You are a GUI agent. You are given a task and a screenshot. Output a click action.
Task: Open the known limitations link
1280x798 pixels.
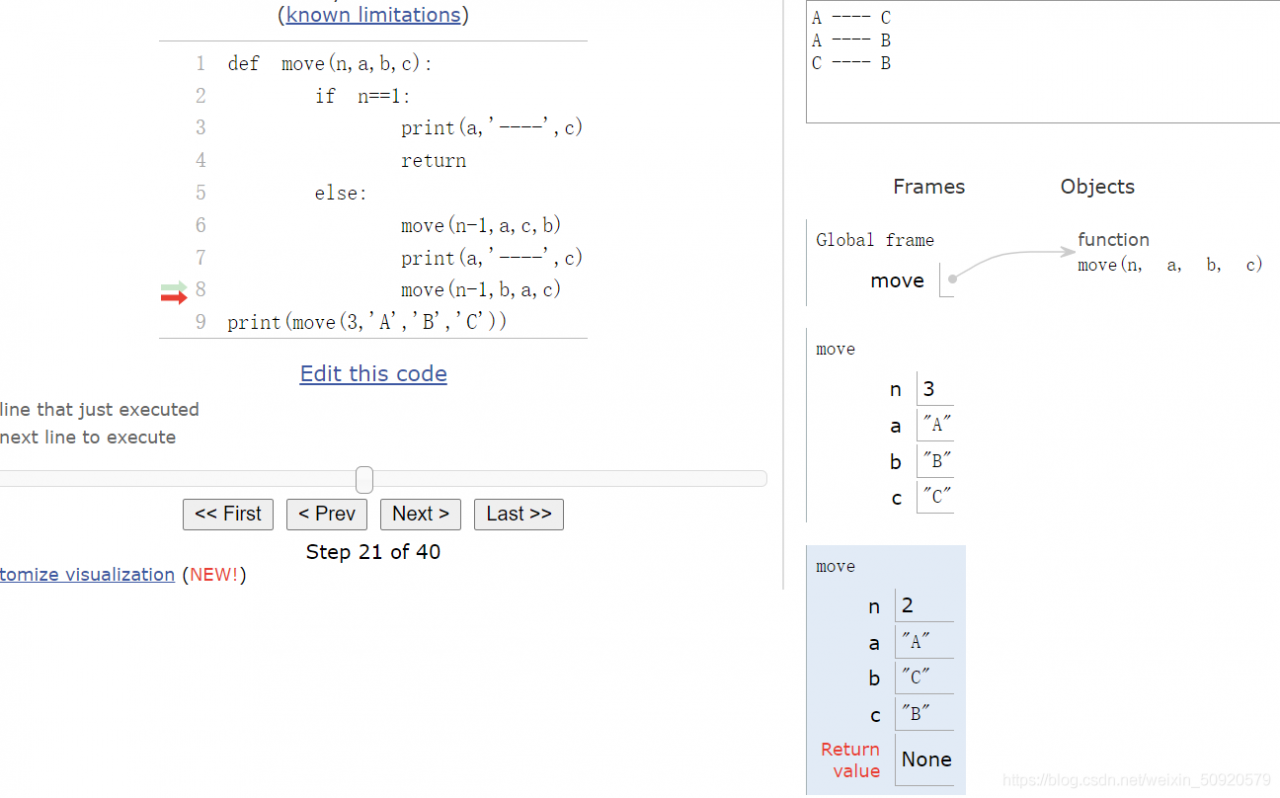point(373,15)
